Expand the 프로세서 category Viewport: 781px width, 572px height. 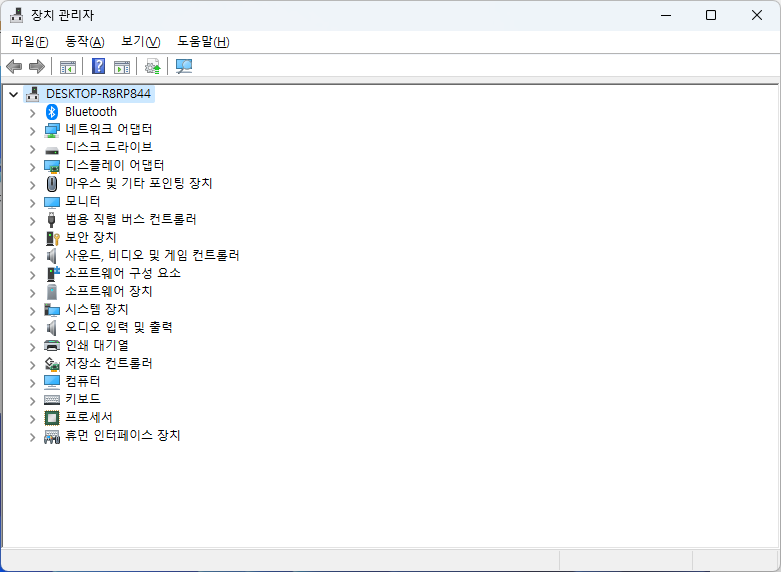[x=32, y=419]
